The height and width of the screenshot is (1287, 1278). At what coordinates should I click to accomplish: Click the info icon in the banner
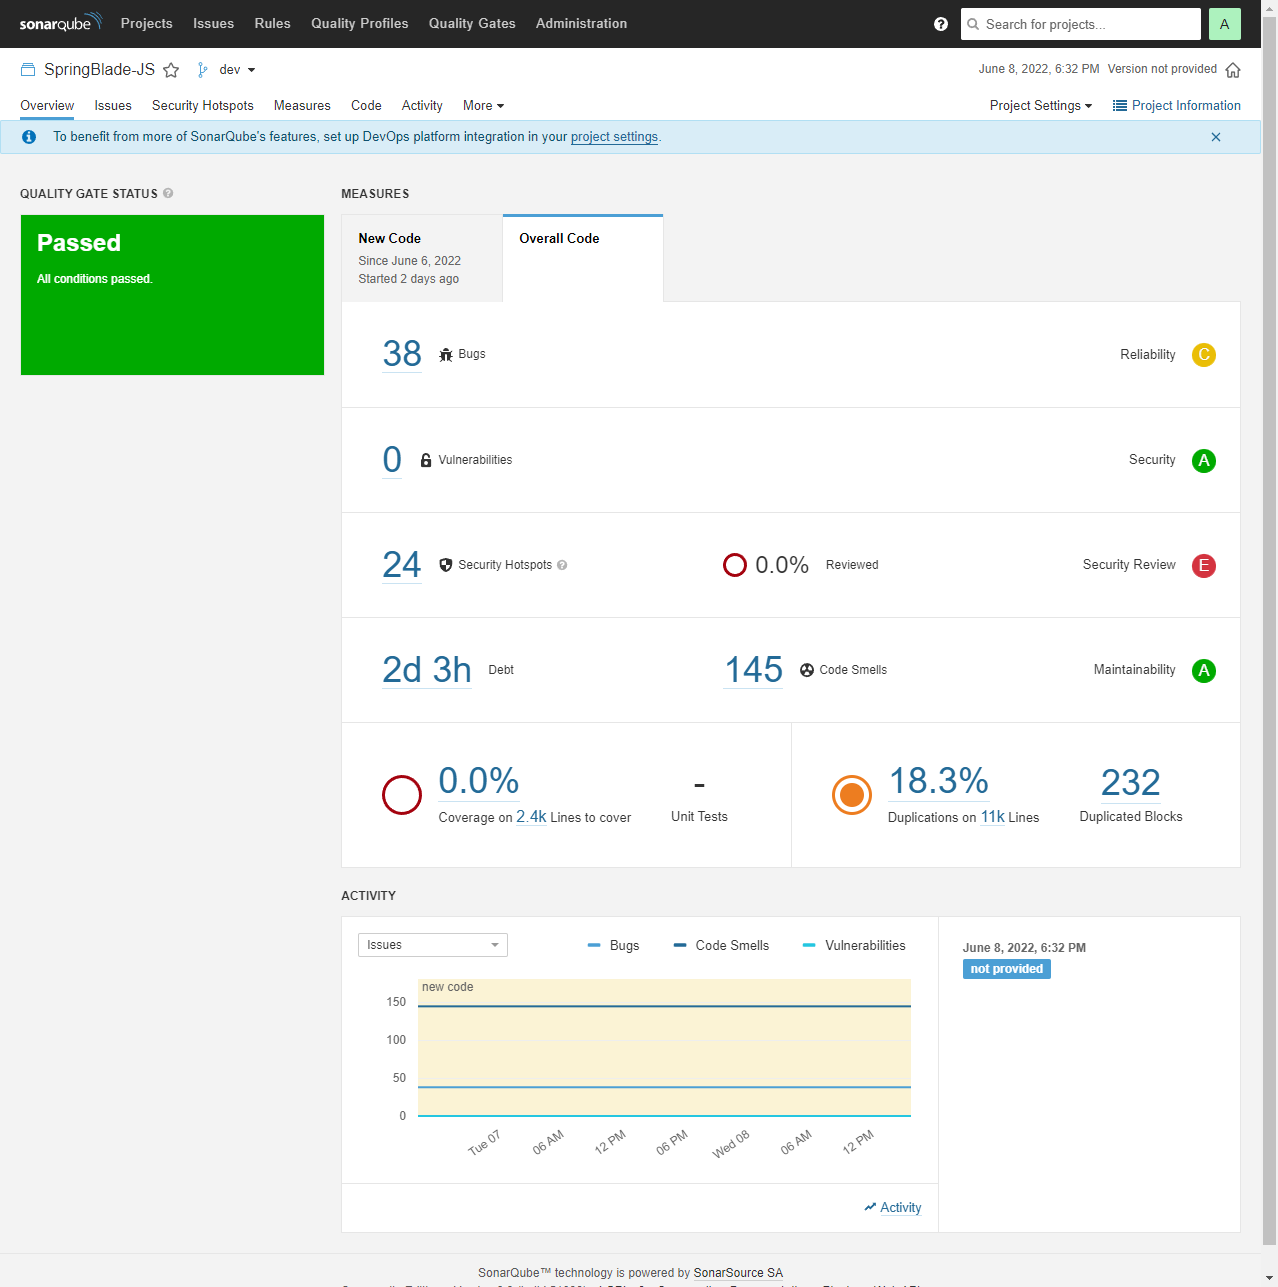pyautogui.click(x=29, y=137)
